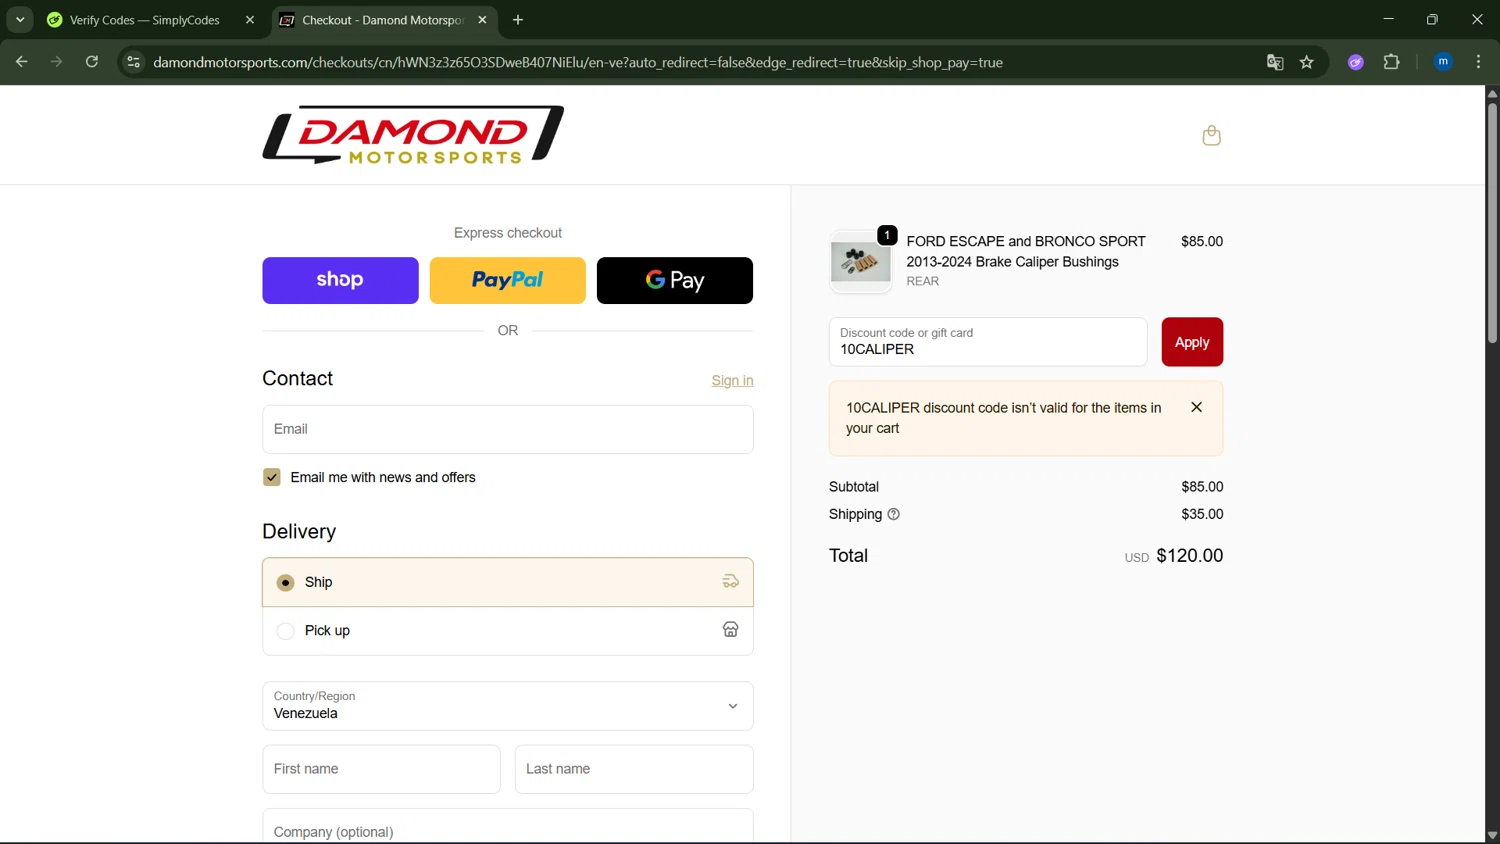Click the Sign in link

[732, 380]
